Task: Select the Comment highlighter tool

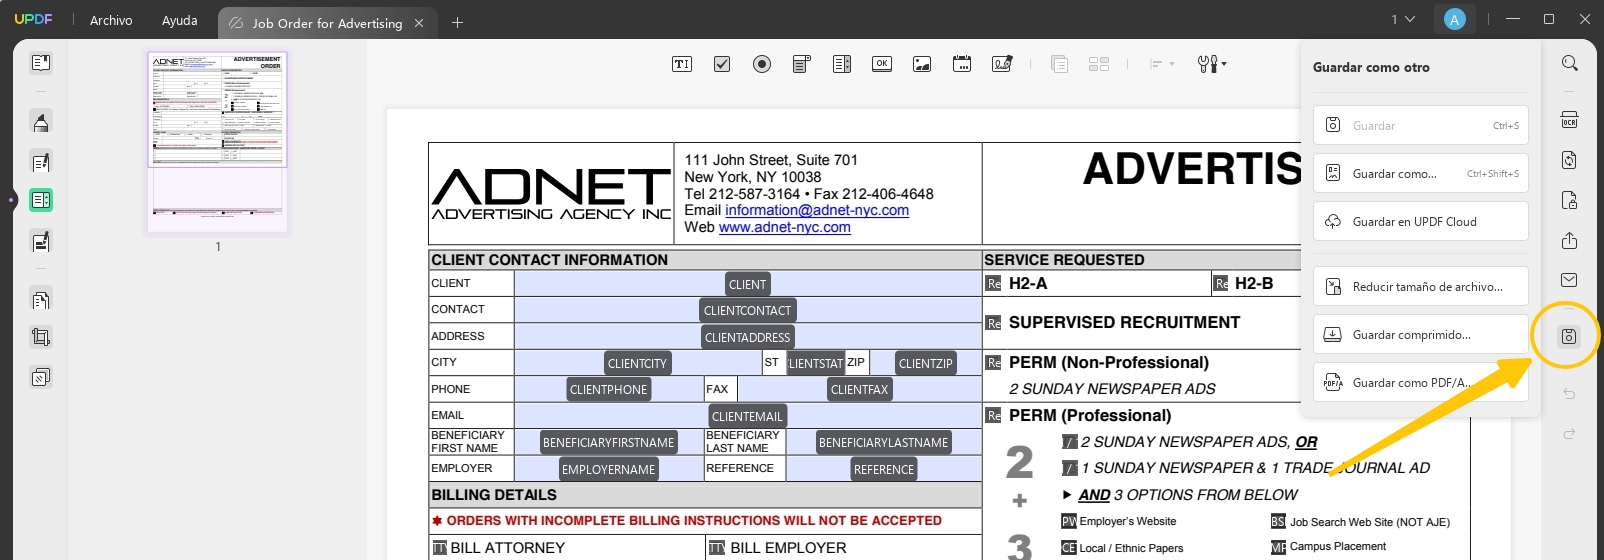Action: click(x=41, y=122)
